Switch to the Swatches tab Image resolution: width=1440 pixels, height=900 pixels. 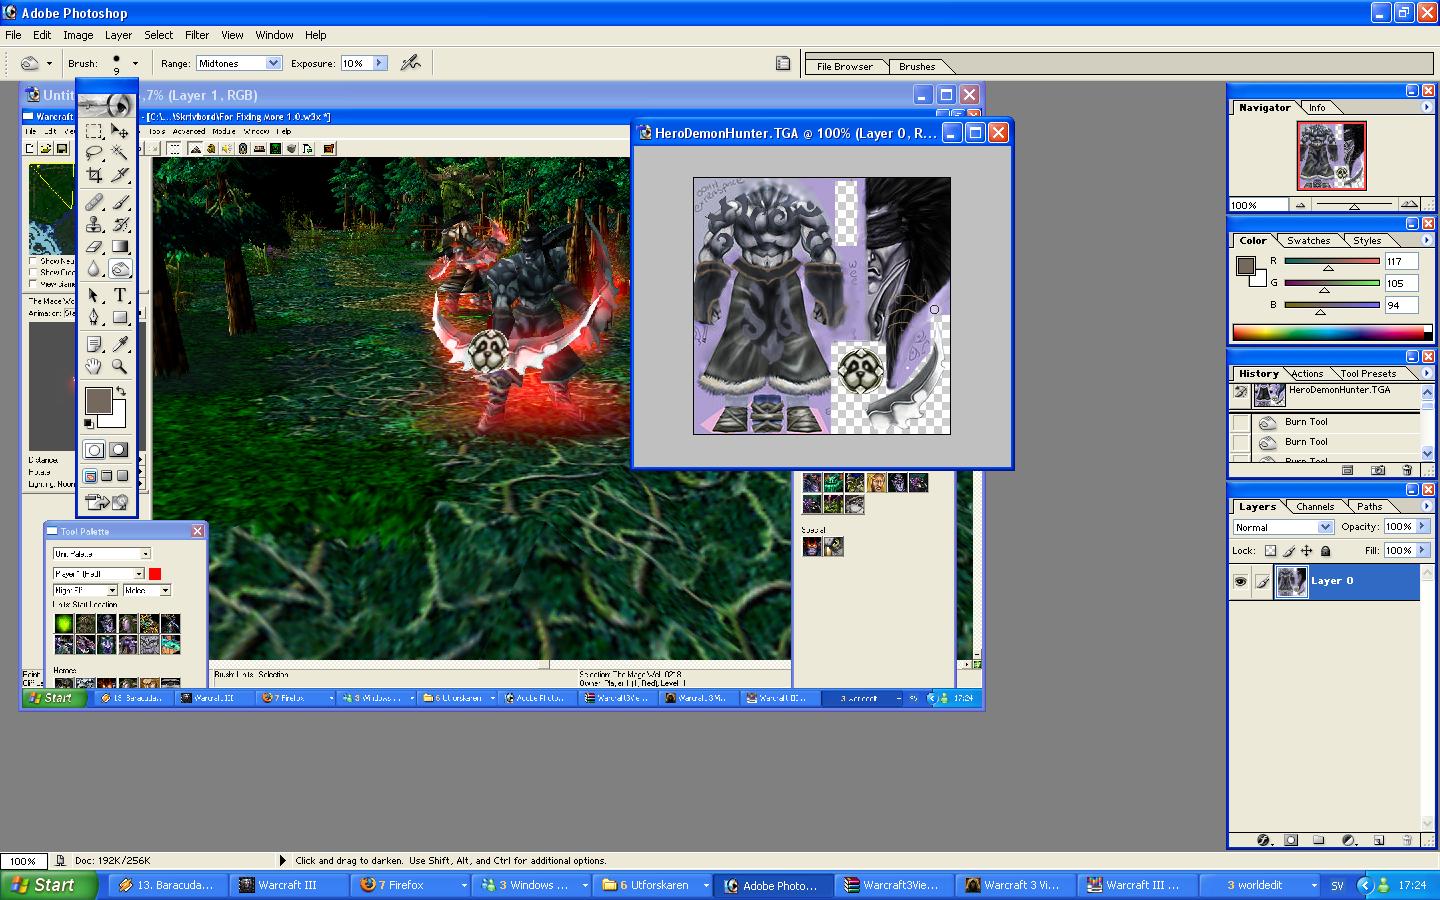[x=1308, y=241]
